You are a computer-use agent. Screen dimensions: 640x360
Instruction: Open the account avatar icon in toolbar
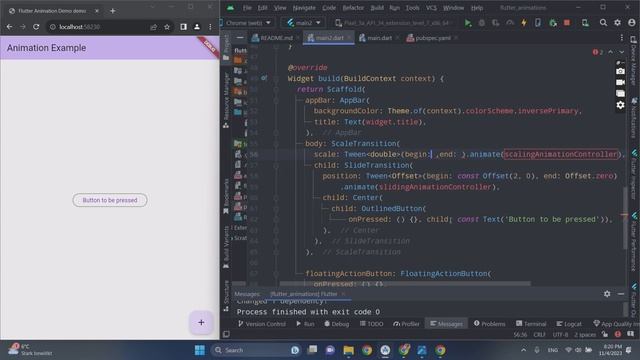click(631, 23)
